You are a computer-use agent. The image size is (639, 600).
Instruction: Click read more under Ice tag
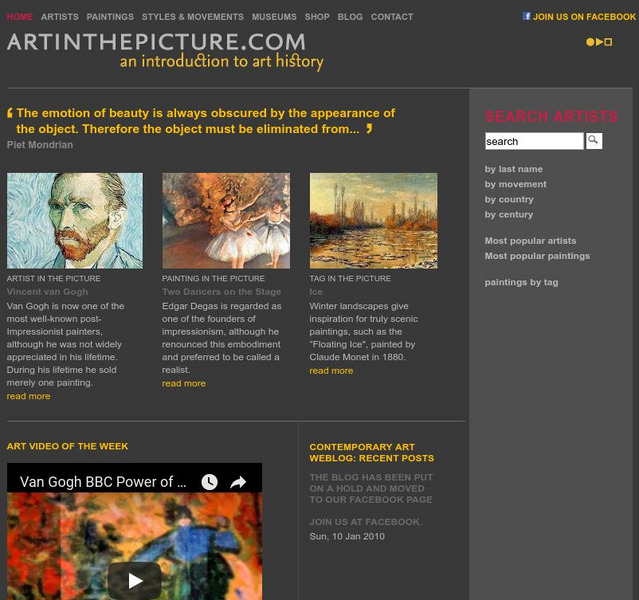pos(331,371)
